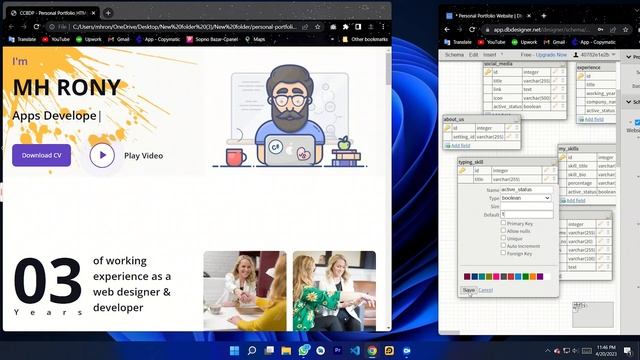Viewport: 640px width, 360px height.
Task: Open the Schema menu
Action: point(454,55)
